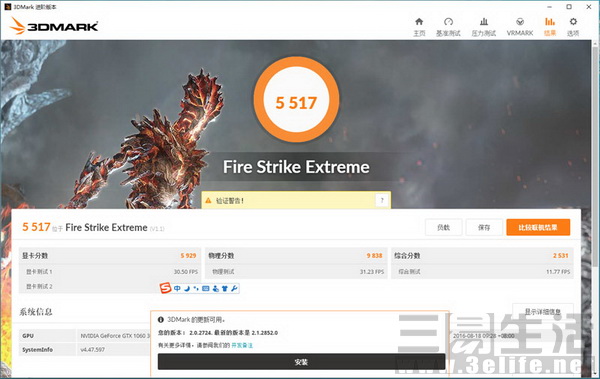Click the black 安装 install button
Image resolution: width=600 pixels, height=379 pixels.
coord(301,362)
